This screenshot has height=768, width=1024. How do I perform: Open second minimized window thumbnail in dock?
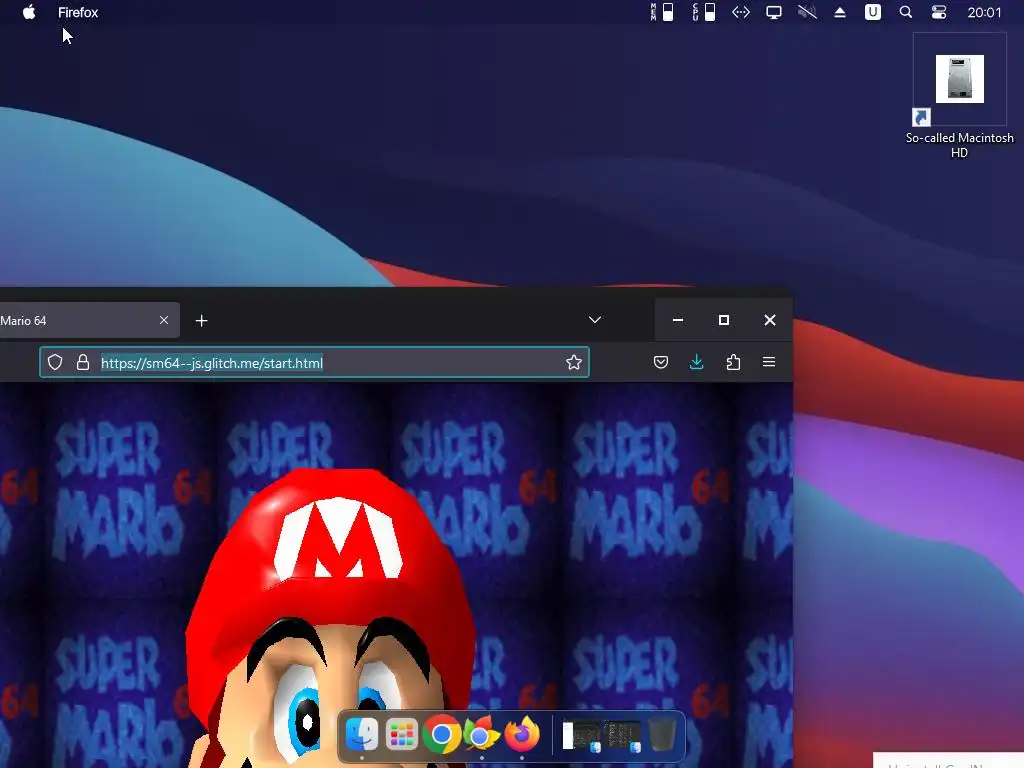pyautogui.click(x=621, y=737)
